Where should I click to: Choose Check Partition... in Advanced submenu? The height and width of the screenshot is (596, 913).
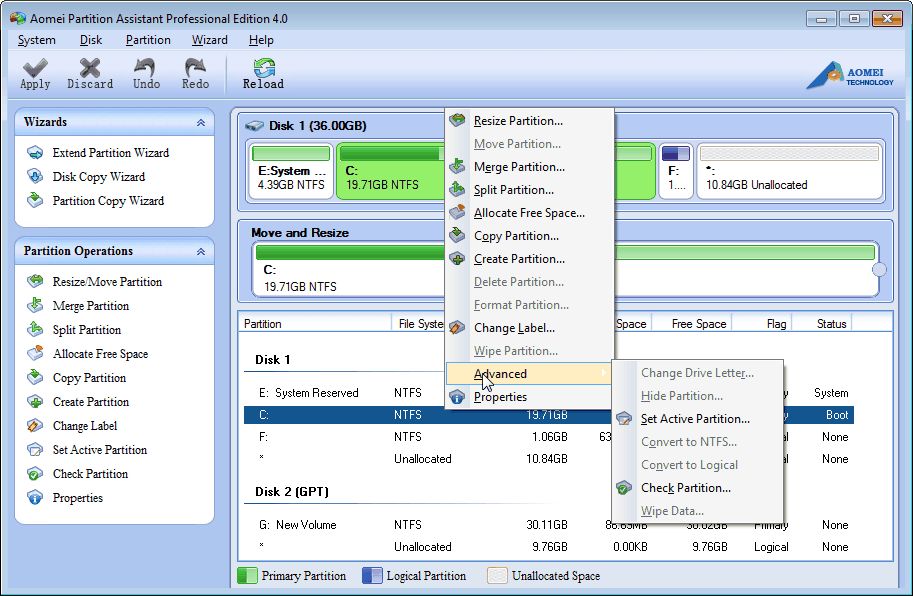point(698,488)
